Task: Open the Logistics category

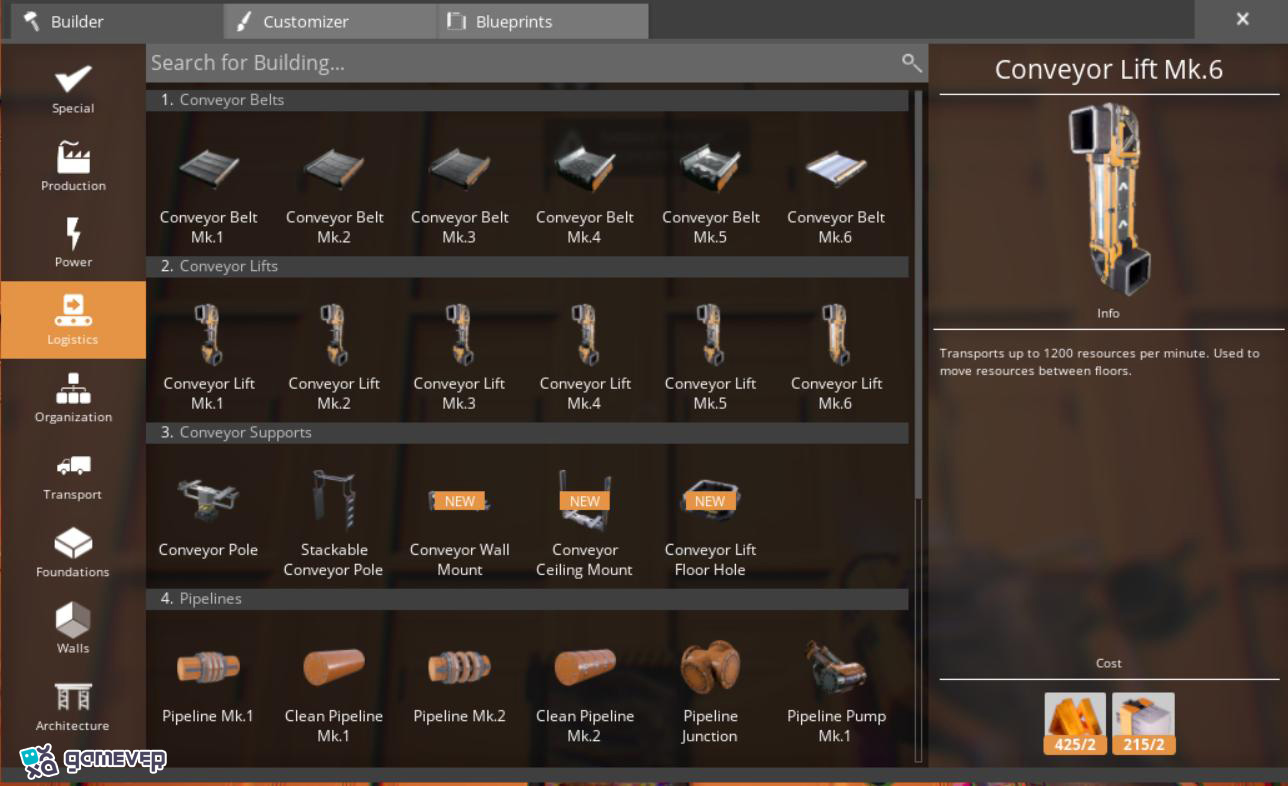Action: click(x=73, y=320)
